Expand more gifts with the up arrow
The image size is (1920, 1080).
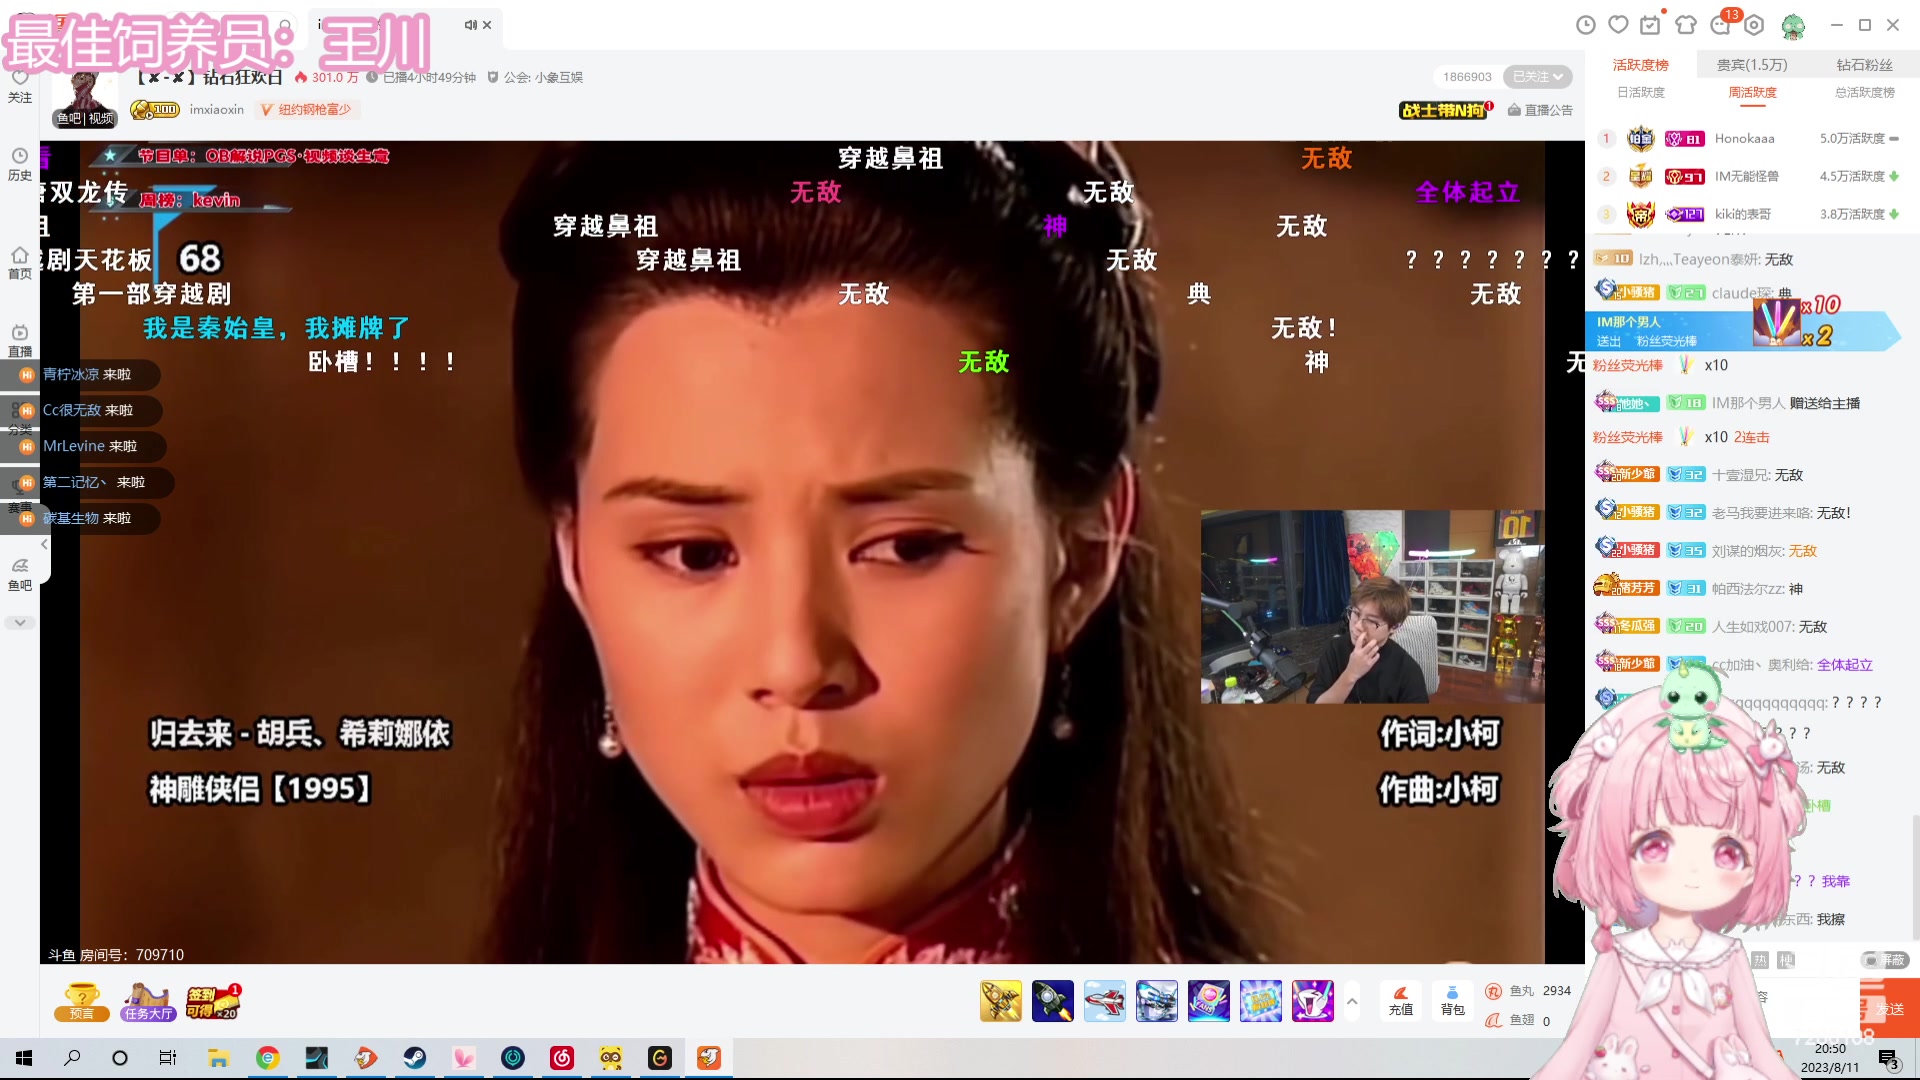coord(1352,1001)
